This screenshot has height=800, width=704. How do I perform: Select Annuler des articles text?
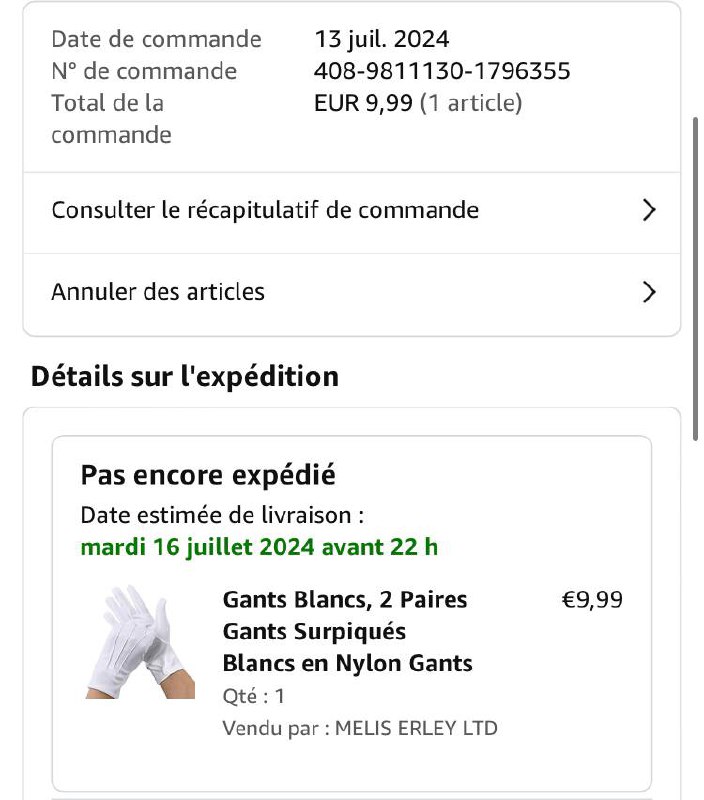[x=158, y=292]
